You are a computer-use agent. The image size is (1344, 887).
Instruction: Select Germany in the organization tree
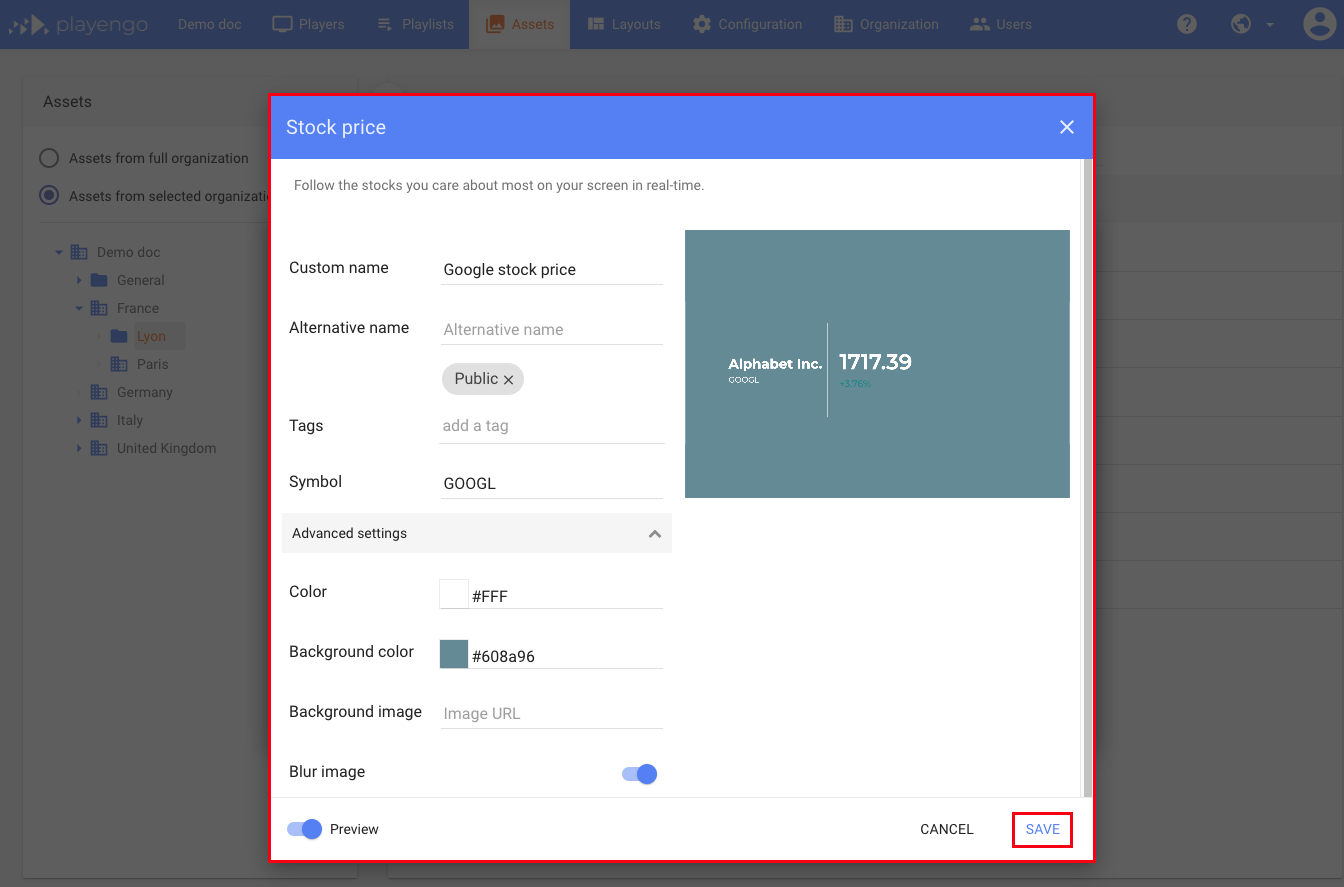[x=144, y=392]
